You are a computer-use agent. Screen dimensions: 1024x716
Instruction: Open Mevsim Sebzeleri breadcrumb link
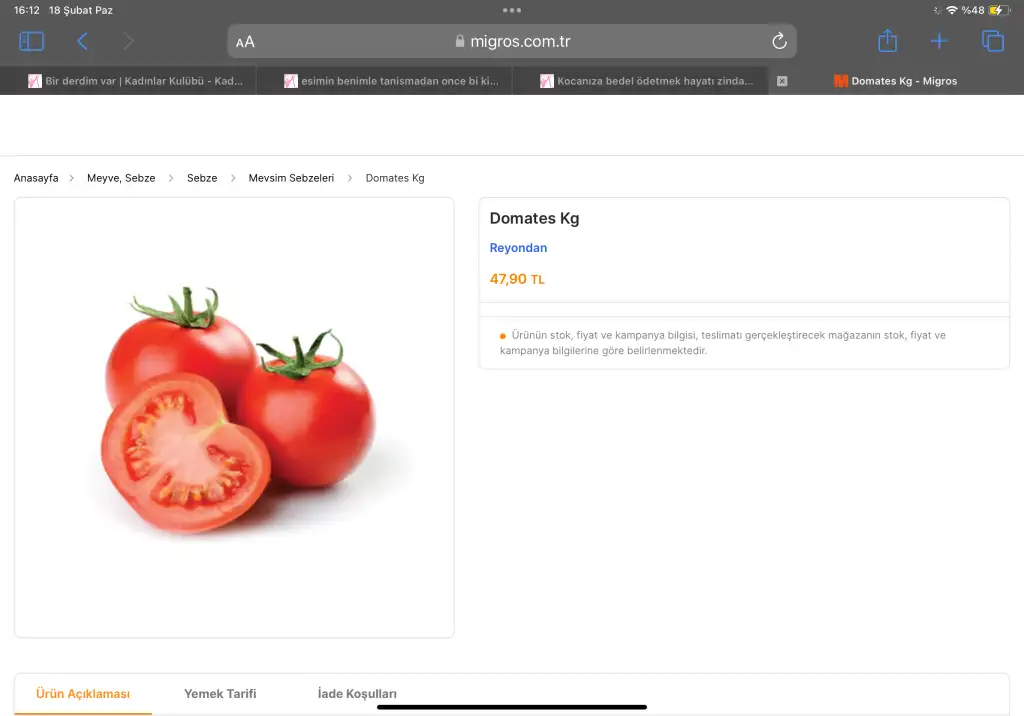[291, 178]
